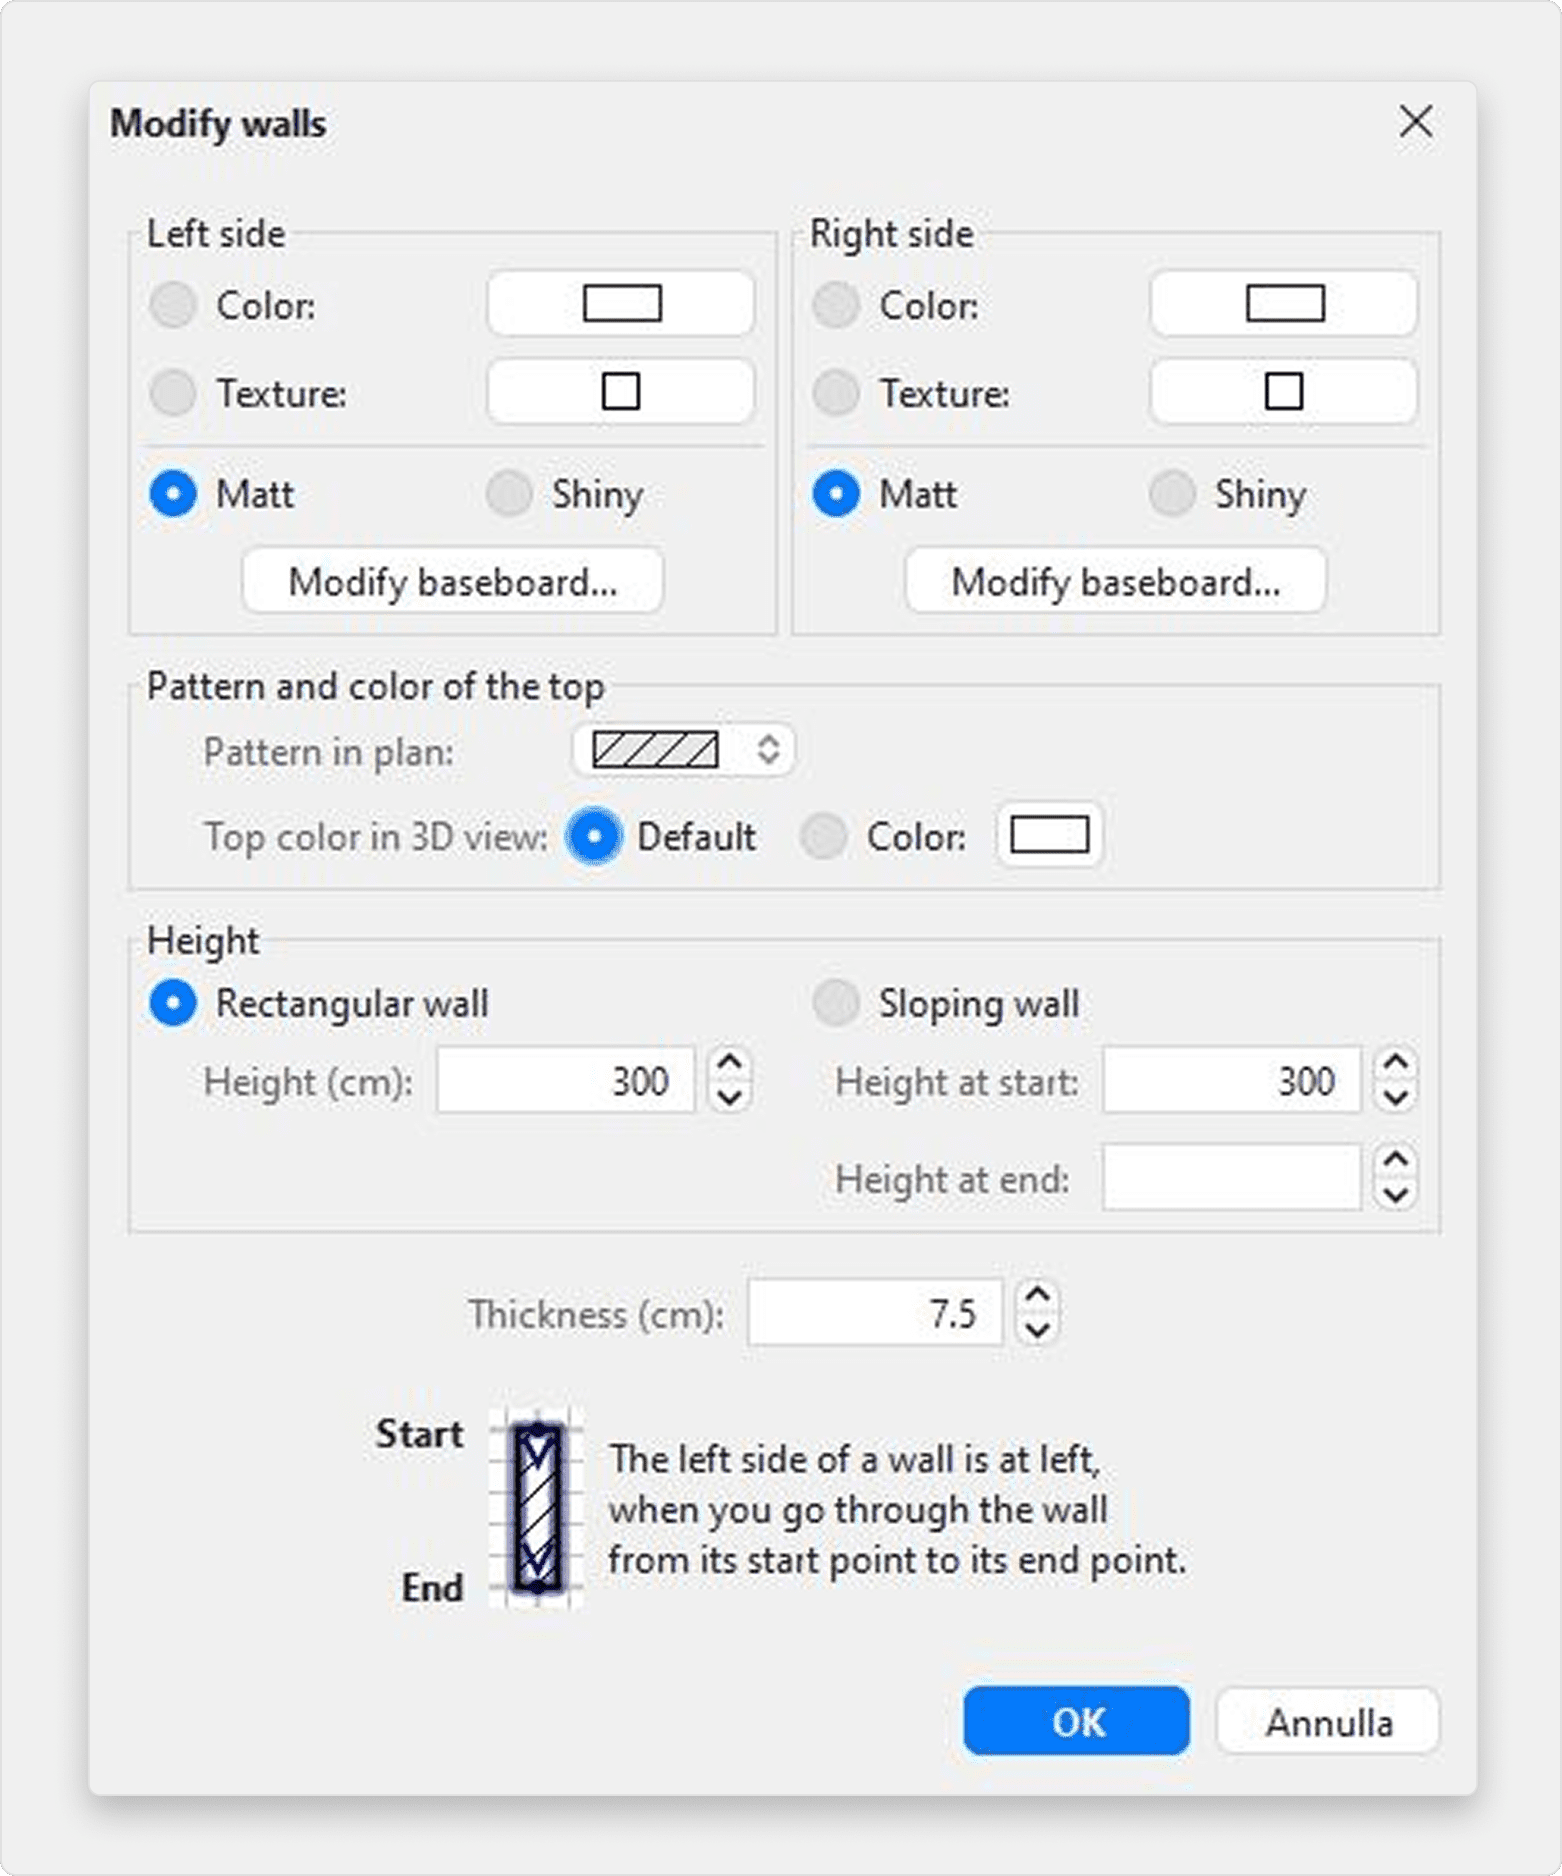Cancel the dialog with Annulla
The height and width of the screenshot is (1876, 1562).
1328,1722
